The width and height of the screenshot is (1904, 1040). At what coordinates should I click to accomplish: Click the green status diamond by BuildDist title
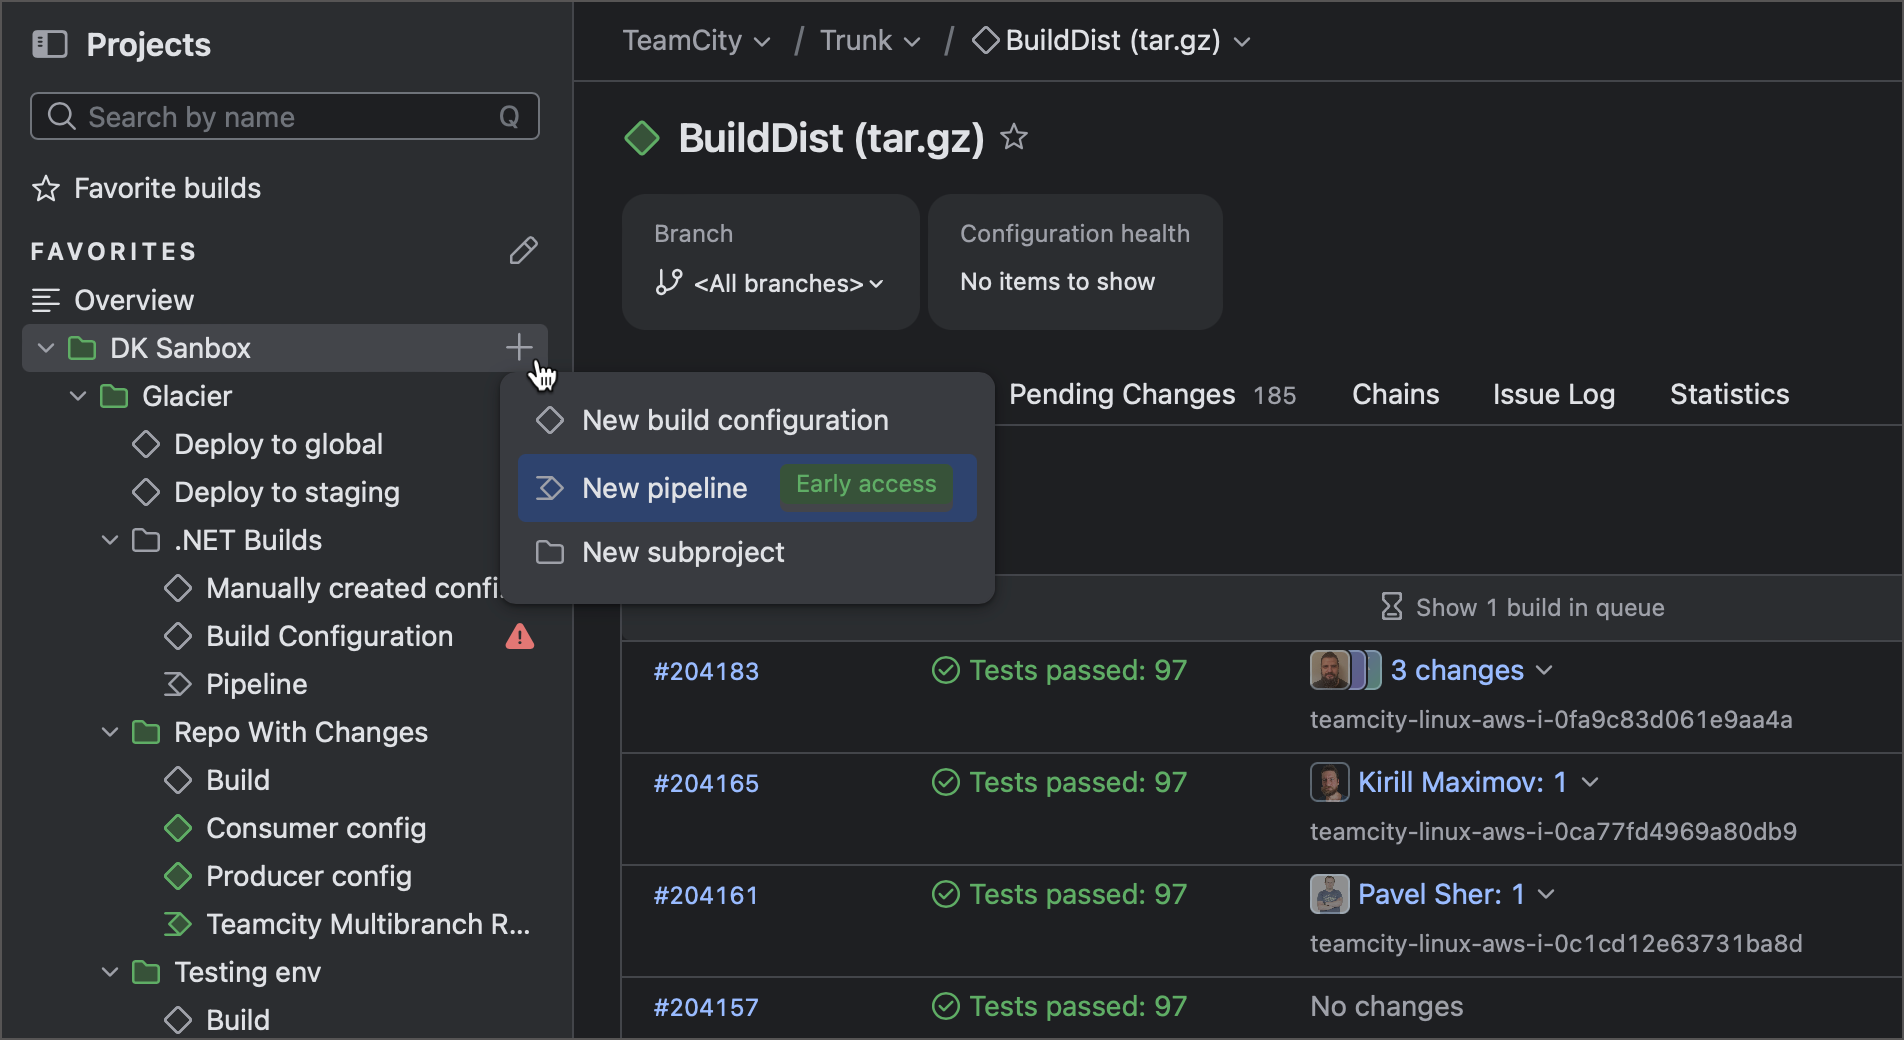[642, 138]
